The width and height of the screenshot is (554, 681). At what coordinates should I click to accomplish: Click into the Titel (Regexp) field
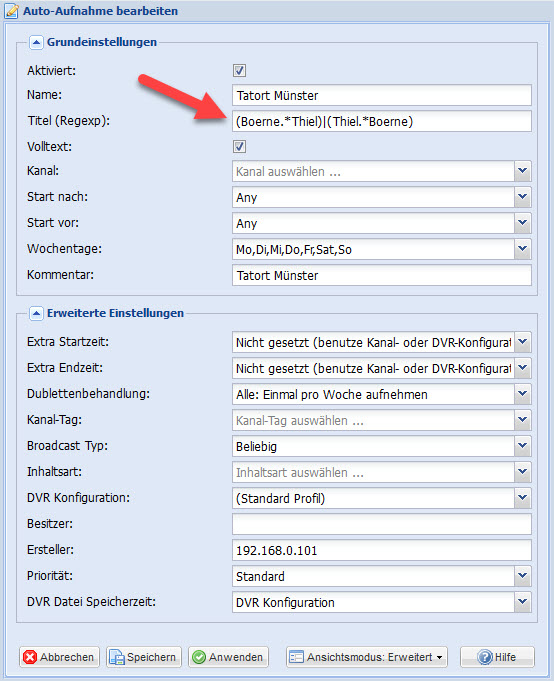tap(382, 121)
